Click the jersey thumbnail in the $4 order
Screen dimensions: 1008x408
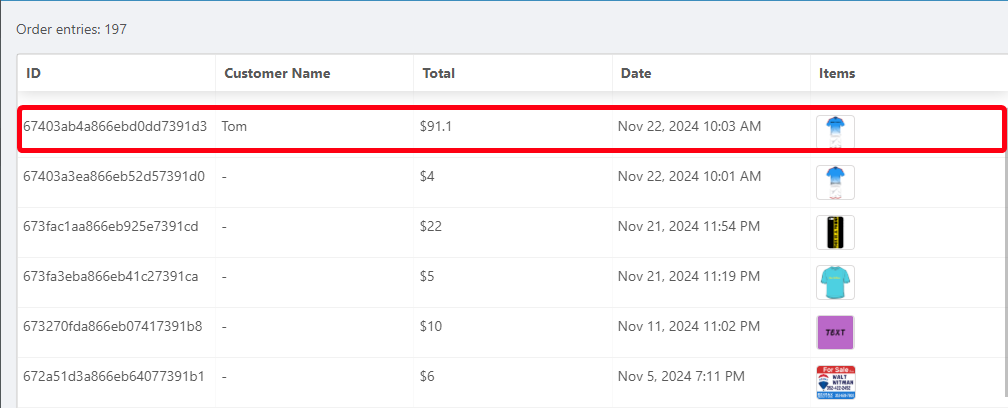coord(835,182)
